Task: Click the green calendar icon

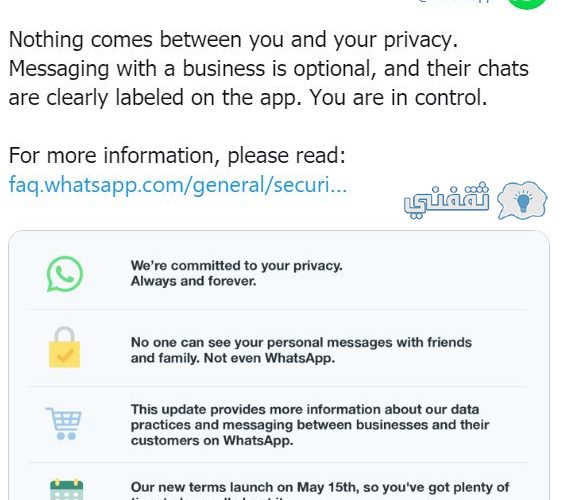Action: tap(67, 489)
